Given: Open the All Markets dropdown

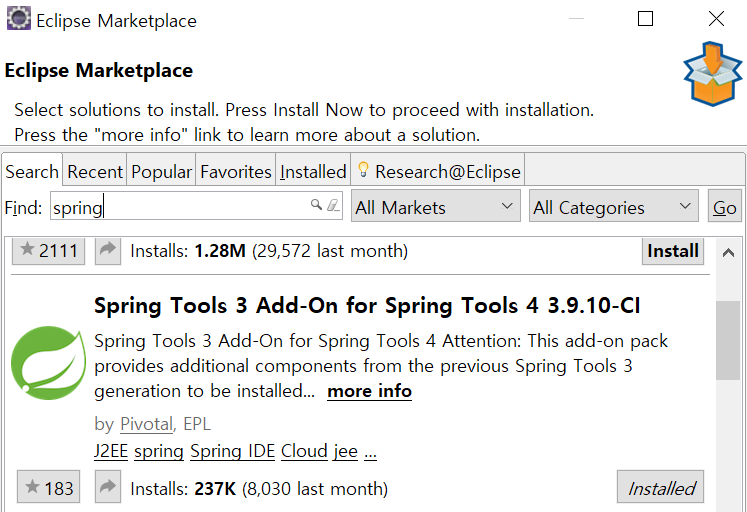Looking at the screenshot, I should click(x=435, y=206).
